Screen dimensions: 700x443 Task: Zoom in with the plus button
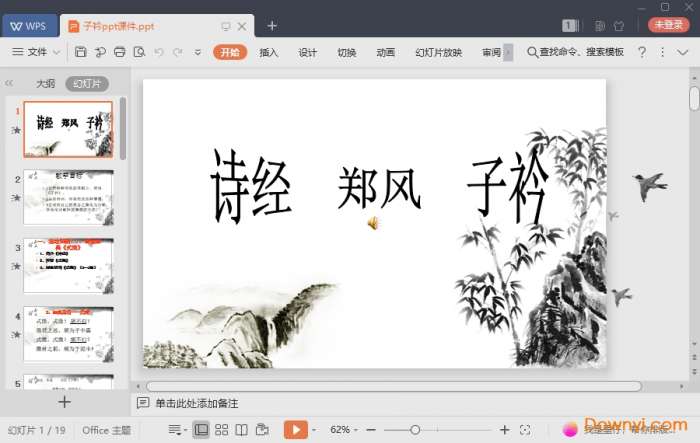click(504, 430)
